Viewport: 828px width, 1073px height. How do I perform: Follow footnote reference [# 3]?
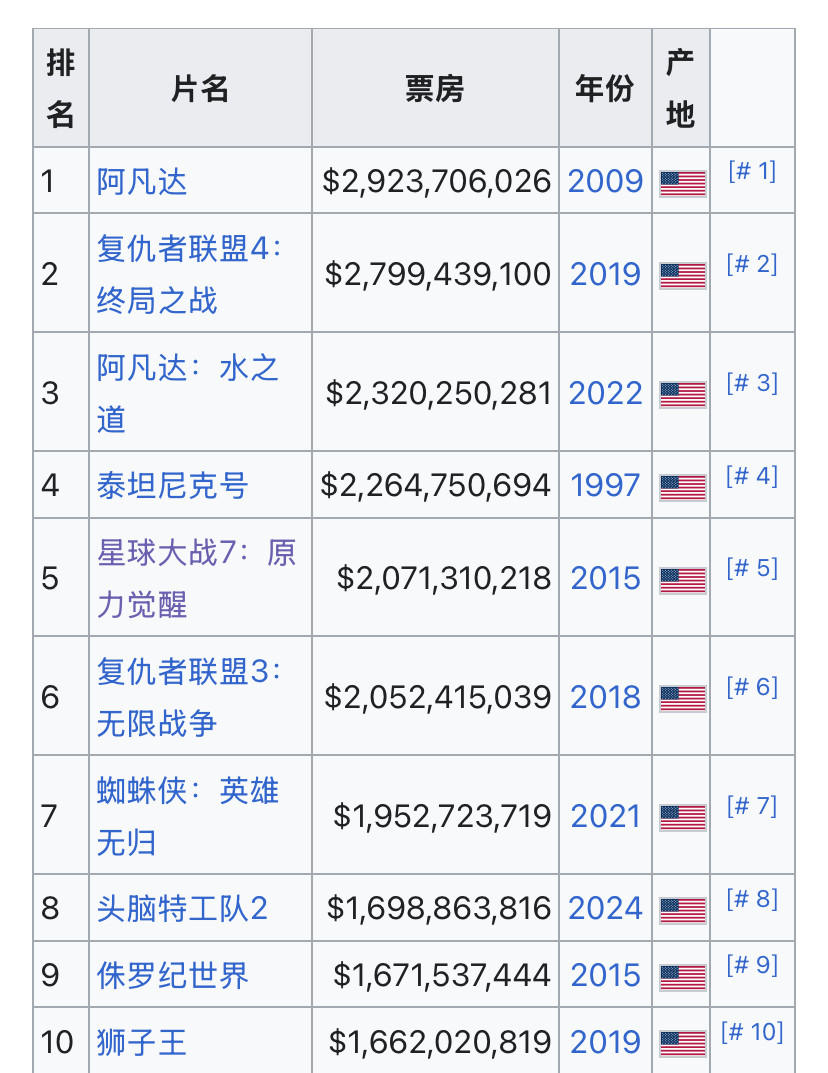(752, 383)
